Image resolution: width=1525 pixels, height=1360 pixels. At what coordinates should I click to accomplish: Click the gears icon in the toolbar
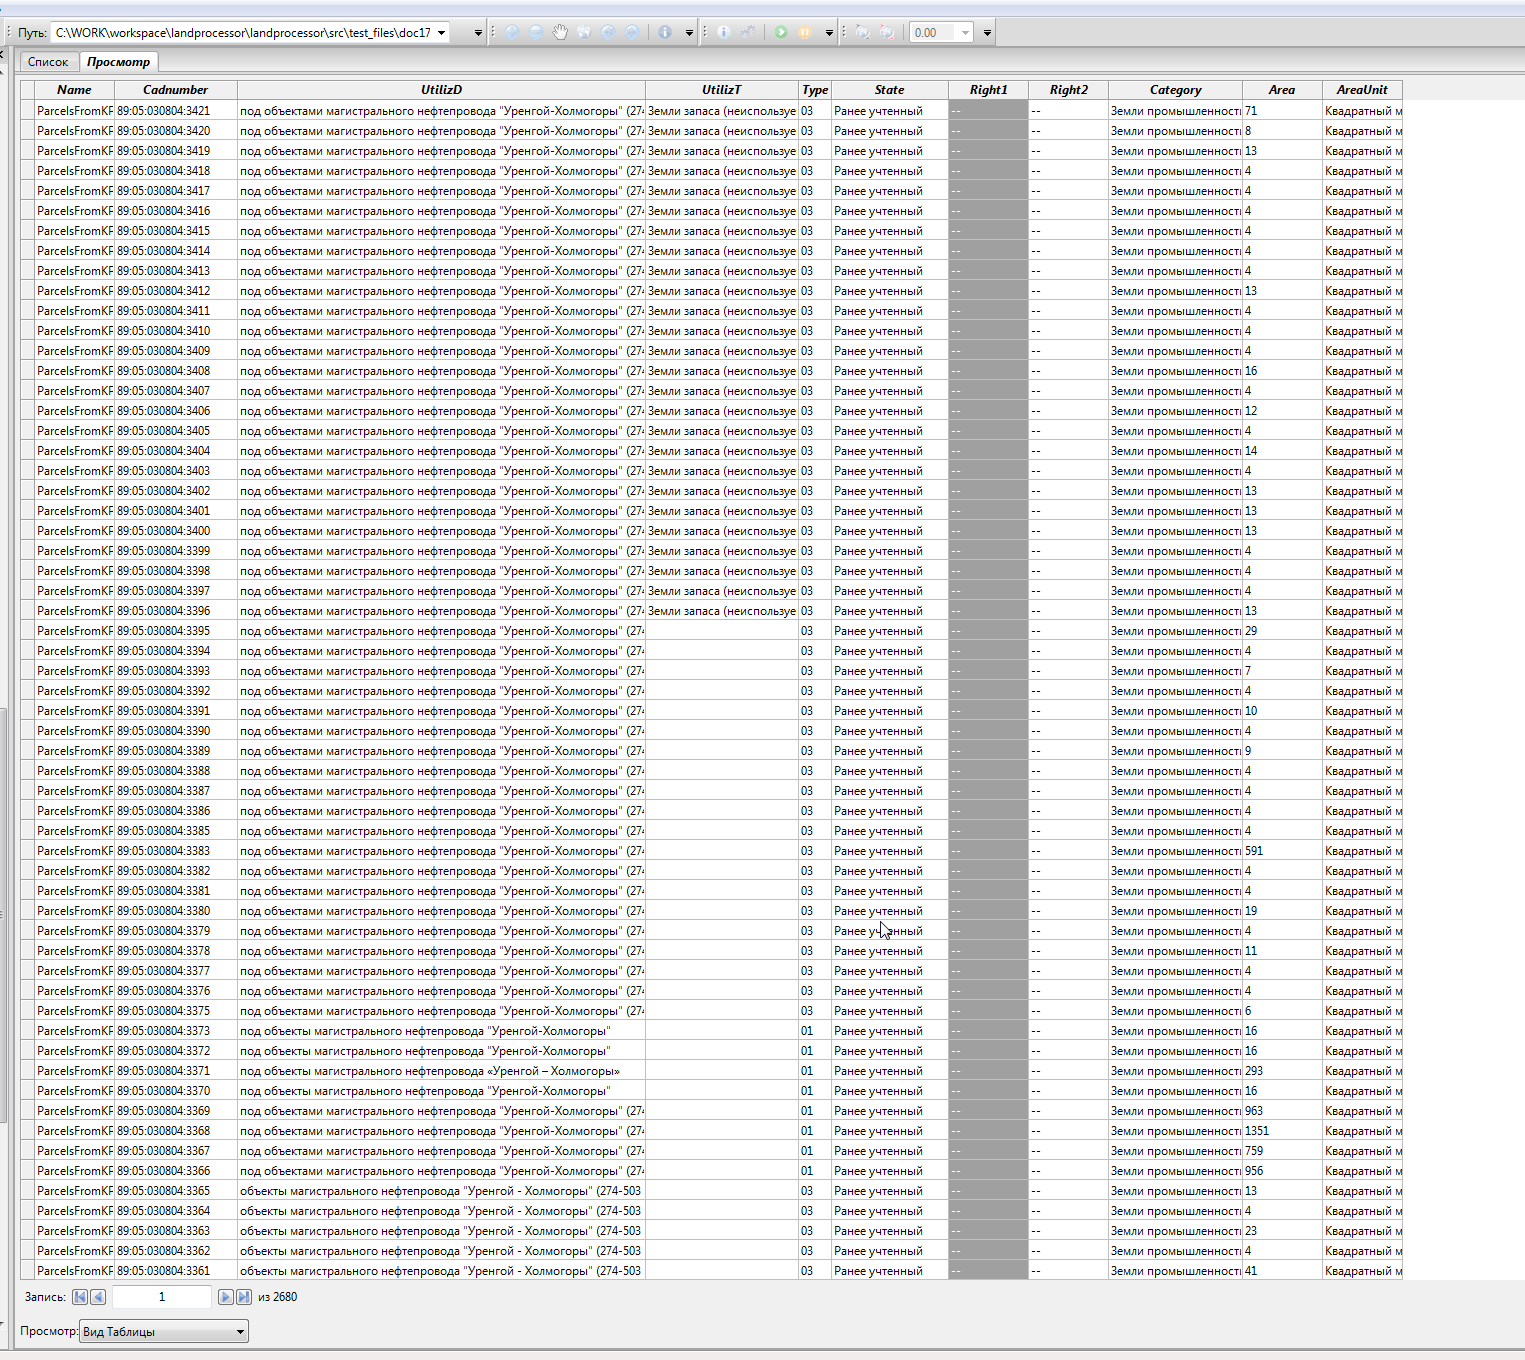point(748,32)
